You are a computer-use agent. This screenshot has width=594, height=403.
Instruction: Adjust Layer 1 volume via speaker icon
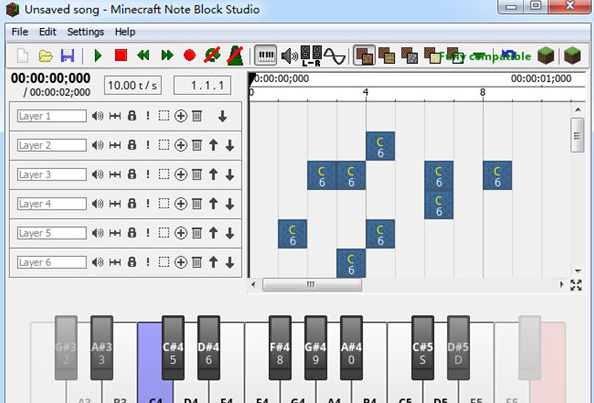click(98, 116)
